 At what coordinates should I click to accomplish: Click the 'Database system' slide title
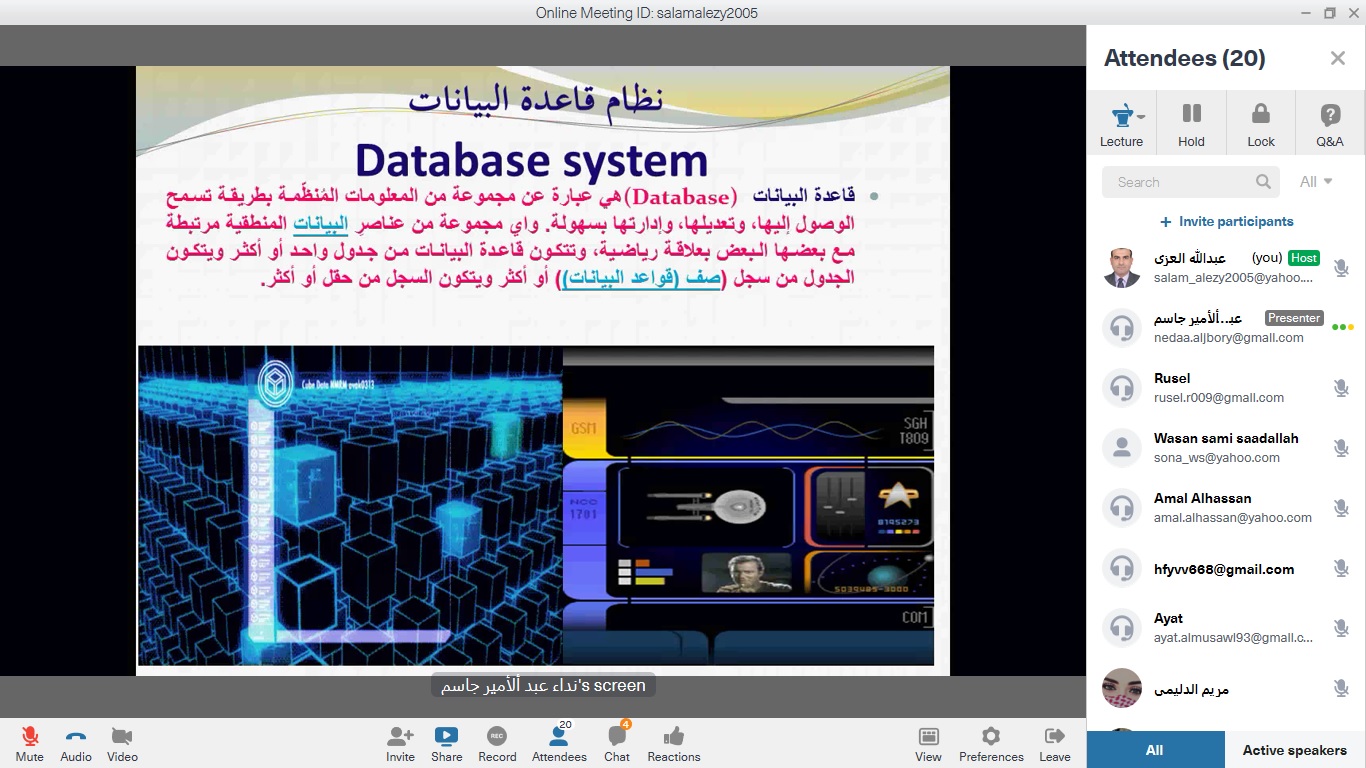531,161
